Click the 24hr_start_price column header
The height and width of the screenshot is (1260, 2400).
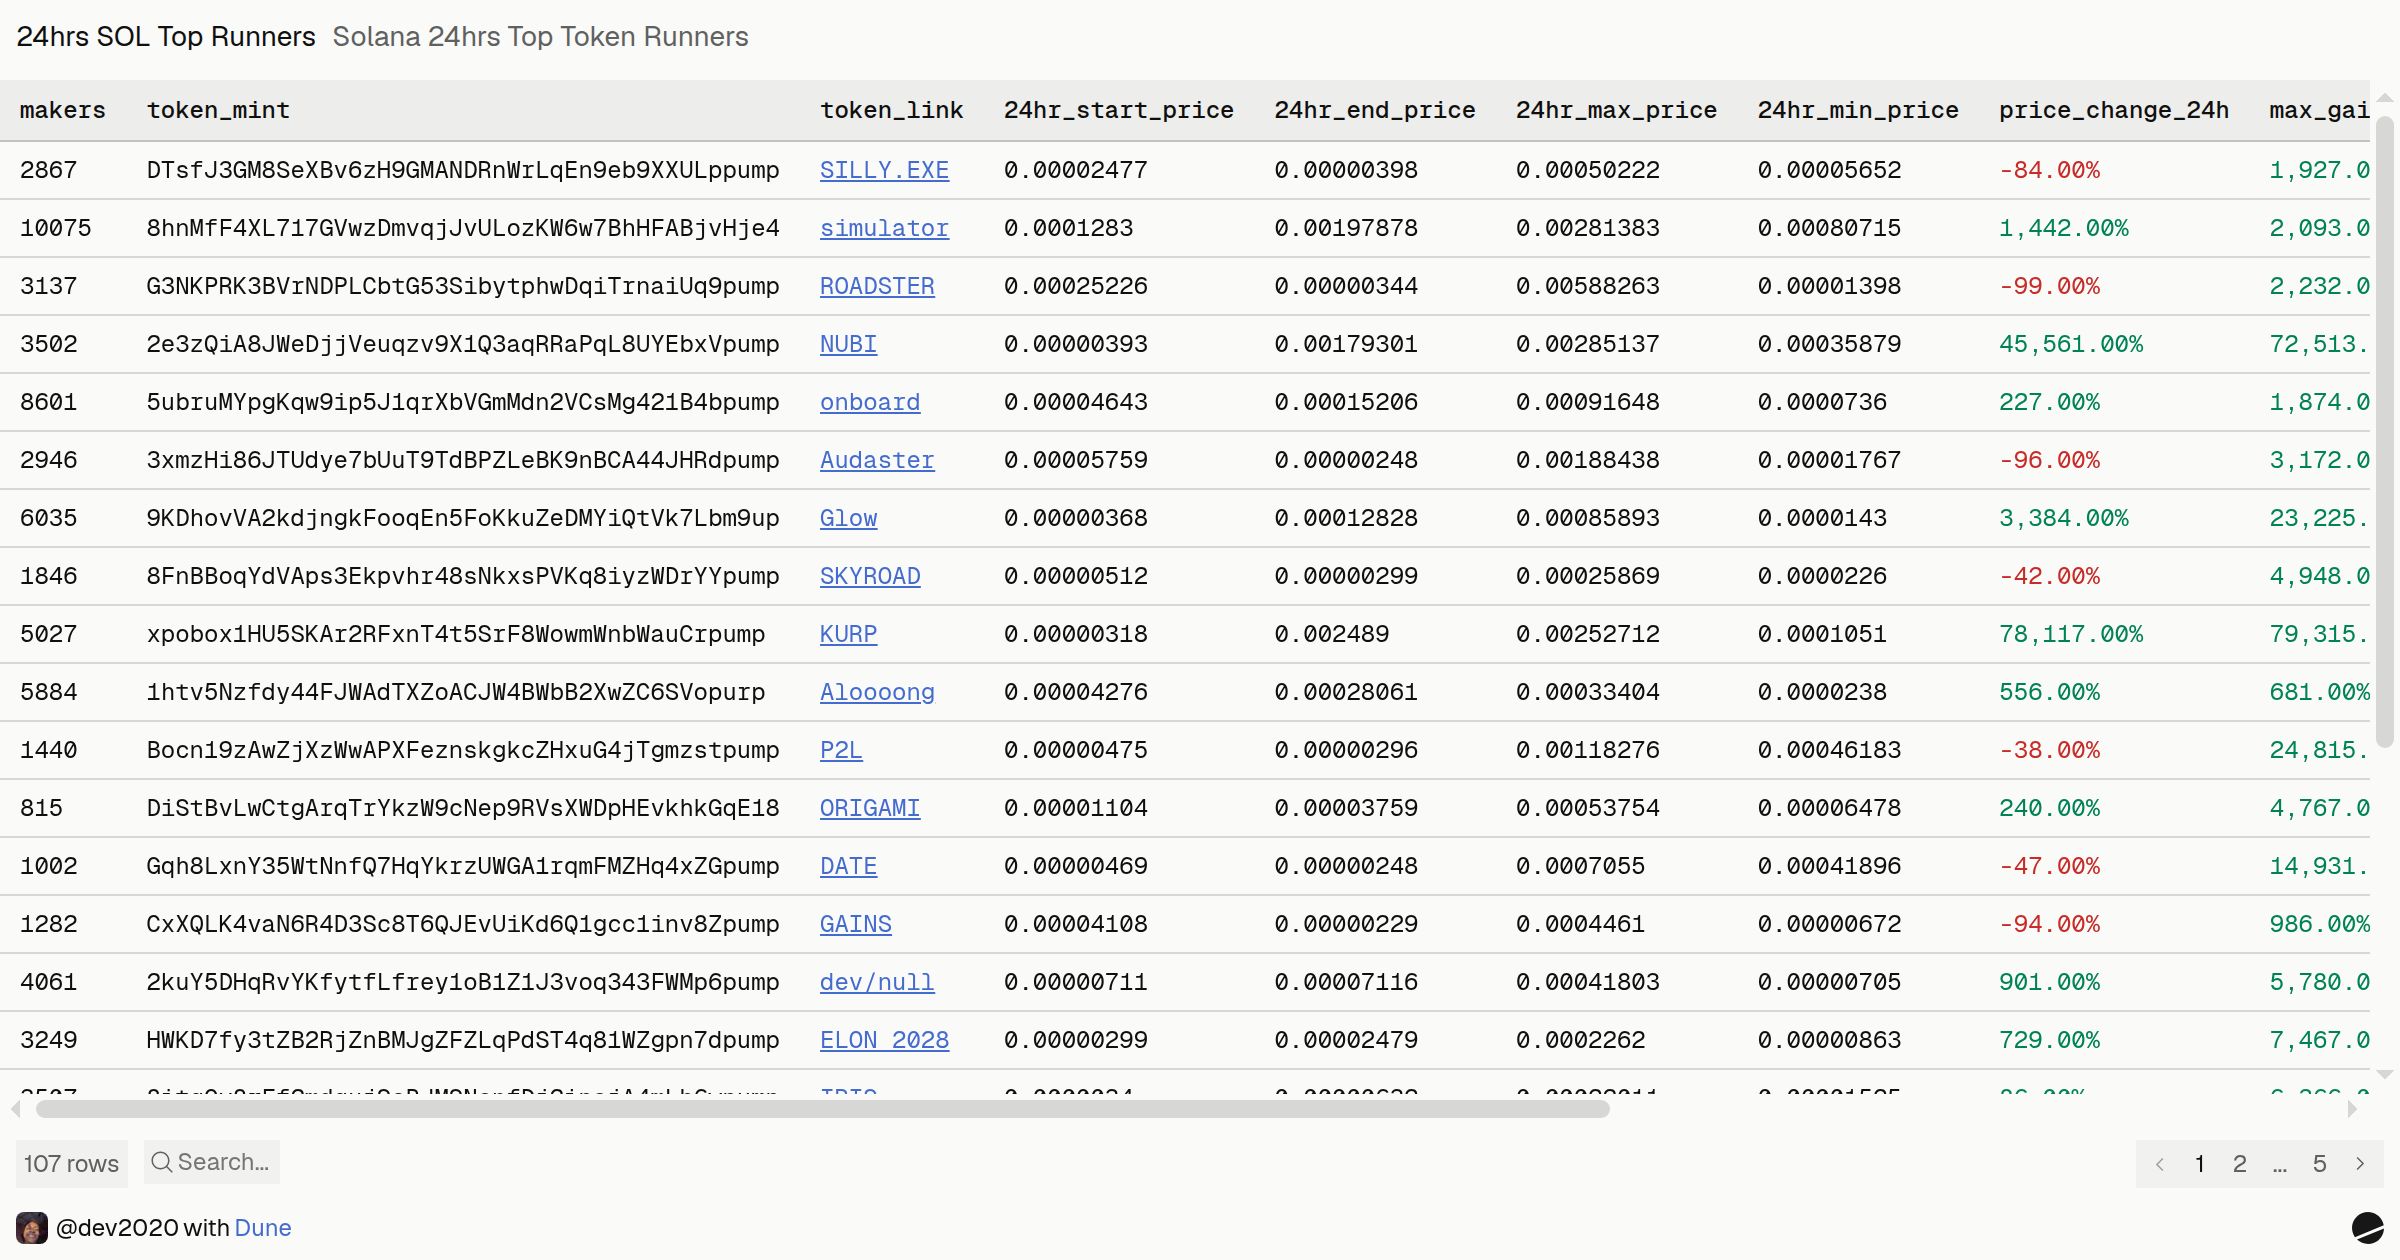(1118, 110)
